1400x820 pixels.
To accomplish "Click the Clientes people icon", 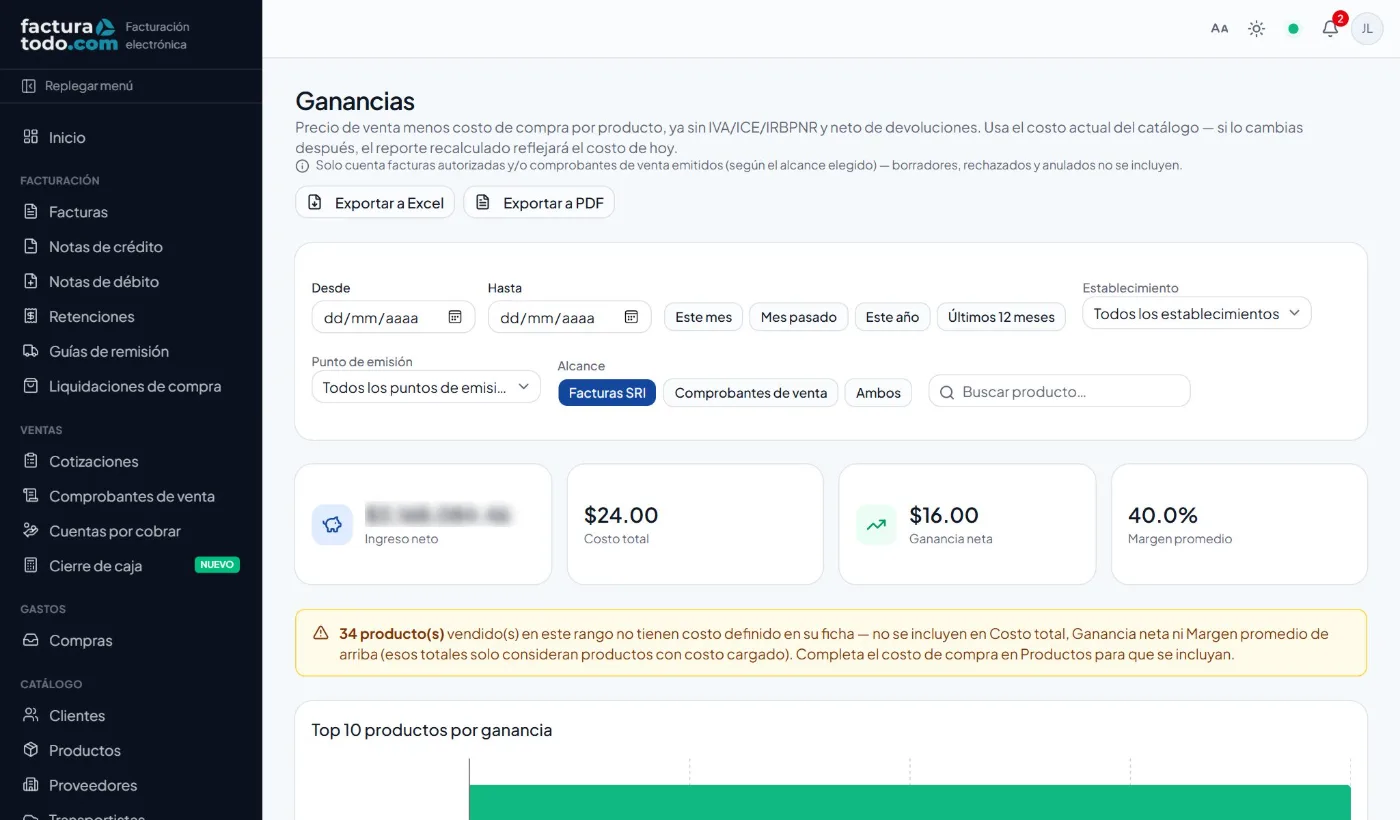I will (31, 715).
